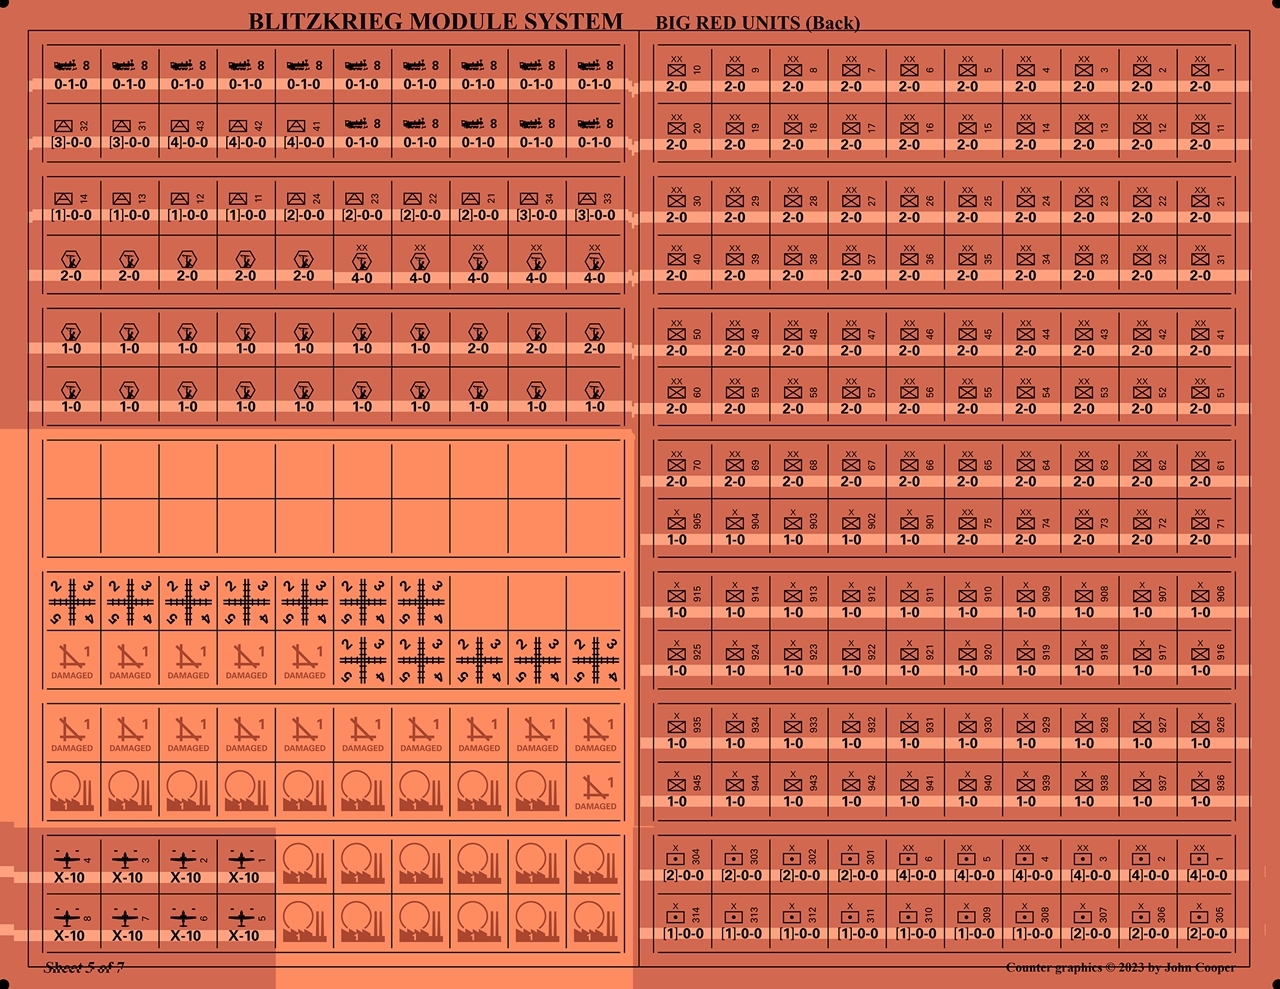
Task: Click the infantry brigade counter numbered 926
Action: coord(1207,732)
